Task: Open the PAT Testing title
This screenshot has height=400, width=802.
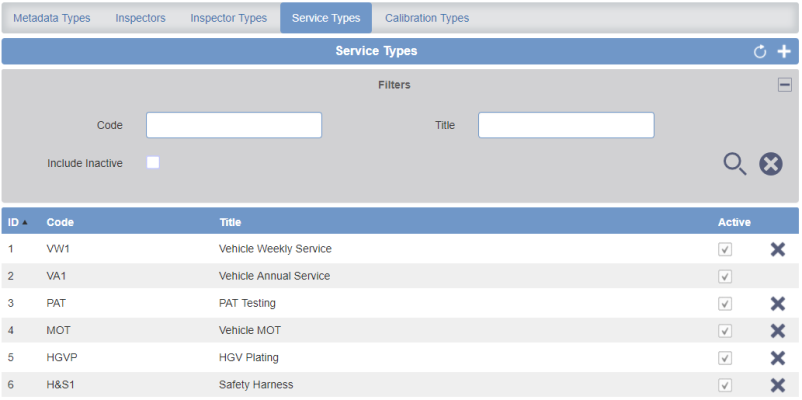Action: [248, 303]
